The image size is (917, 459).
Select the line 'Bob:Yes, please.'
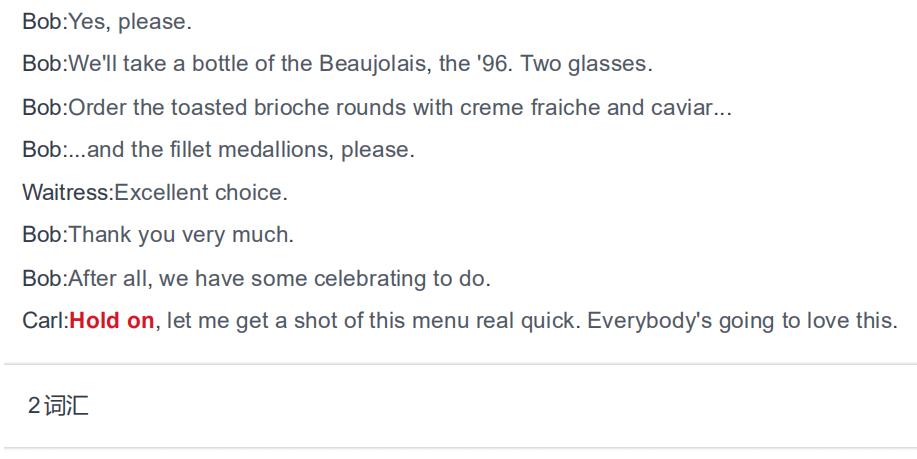coord(107,22)
